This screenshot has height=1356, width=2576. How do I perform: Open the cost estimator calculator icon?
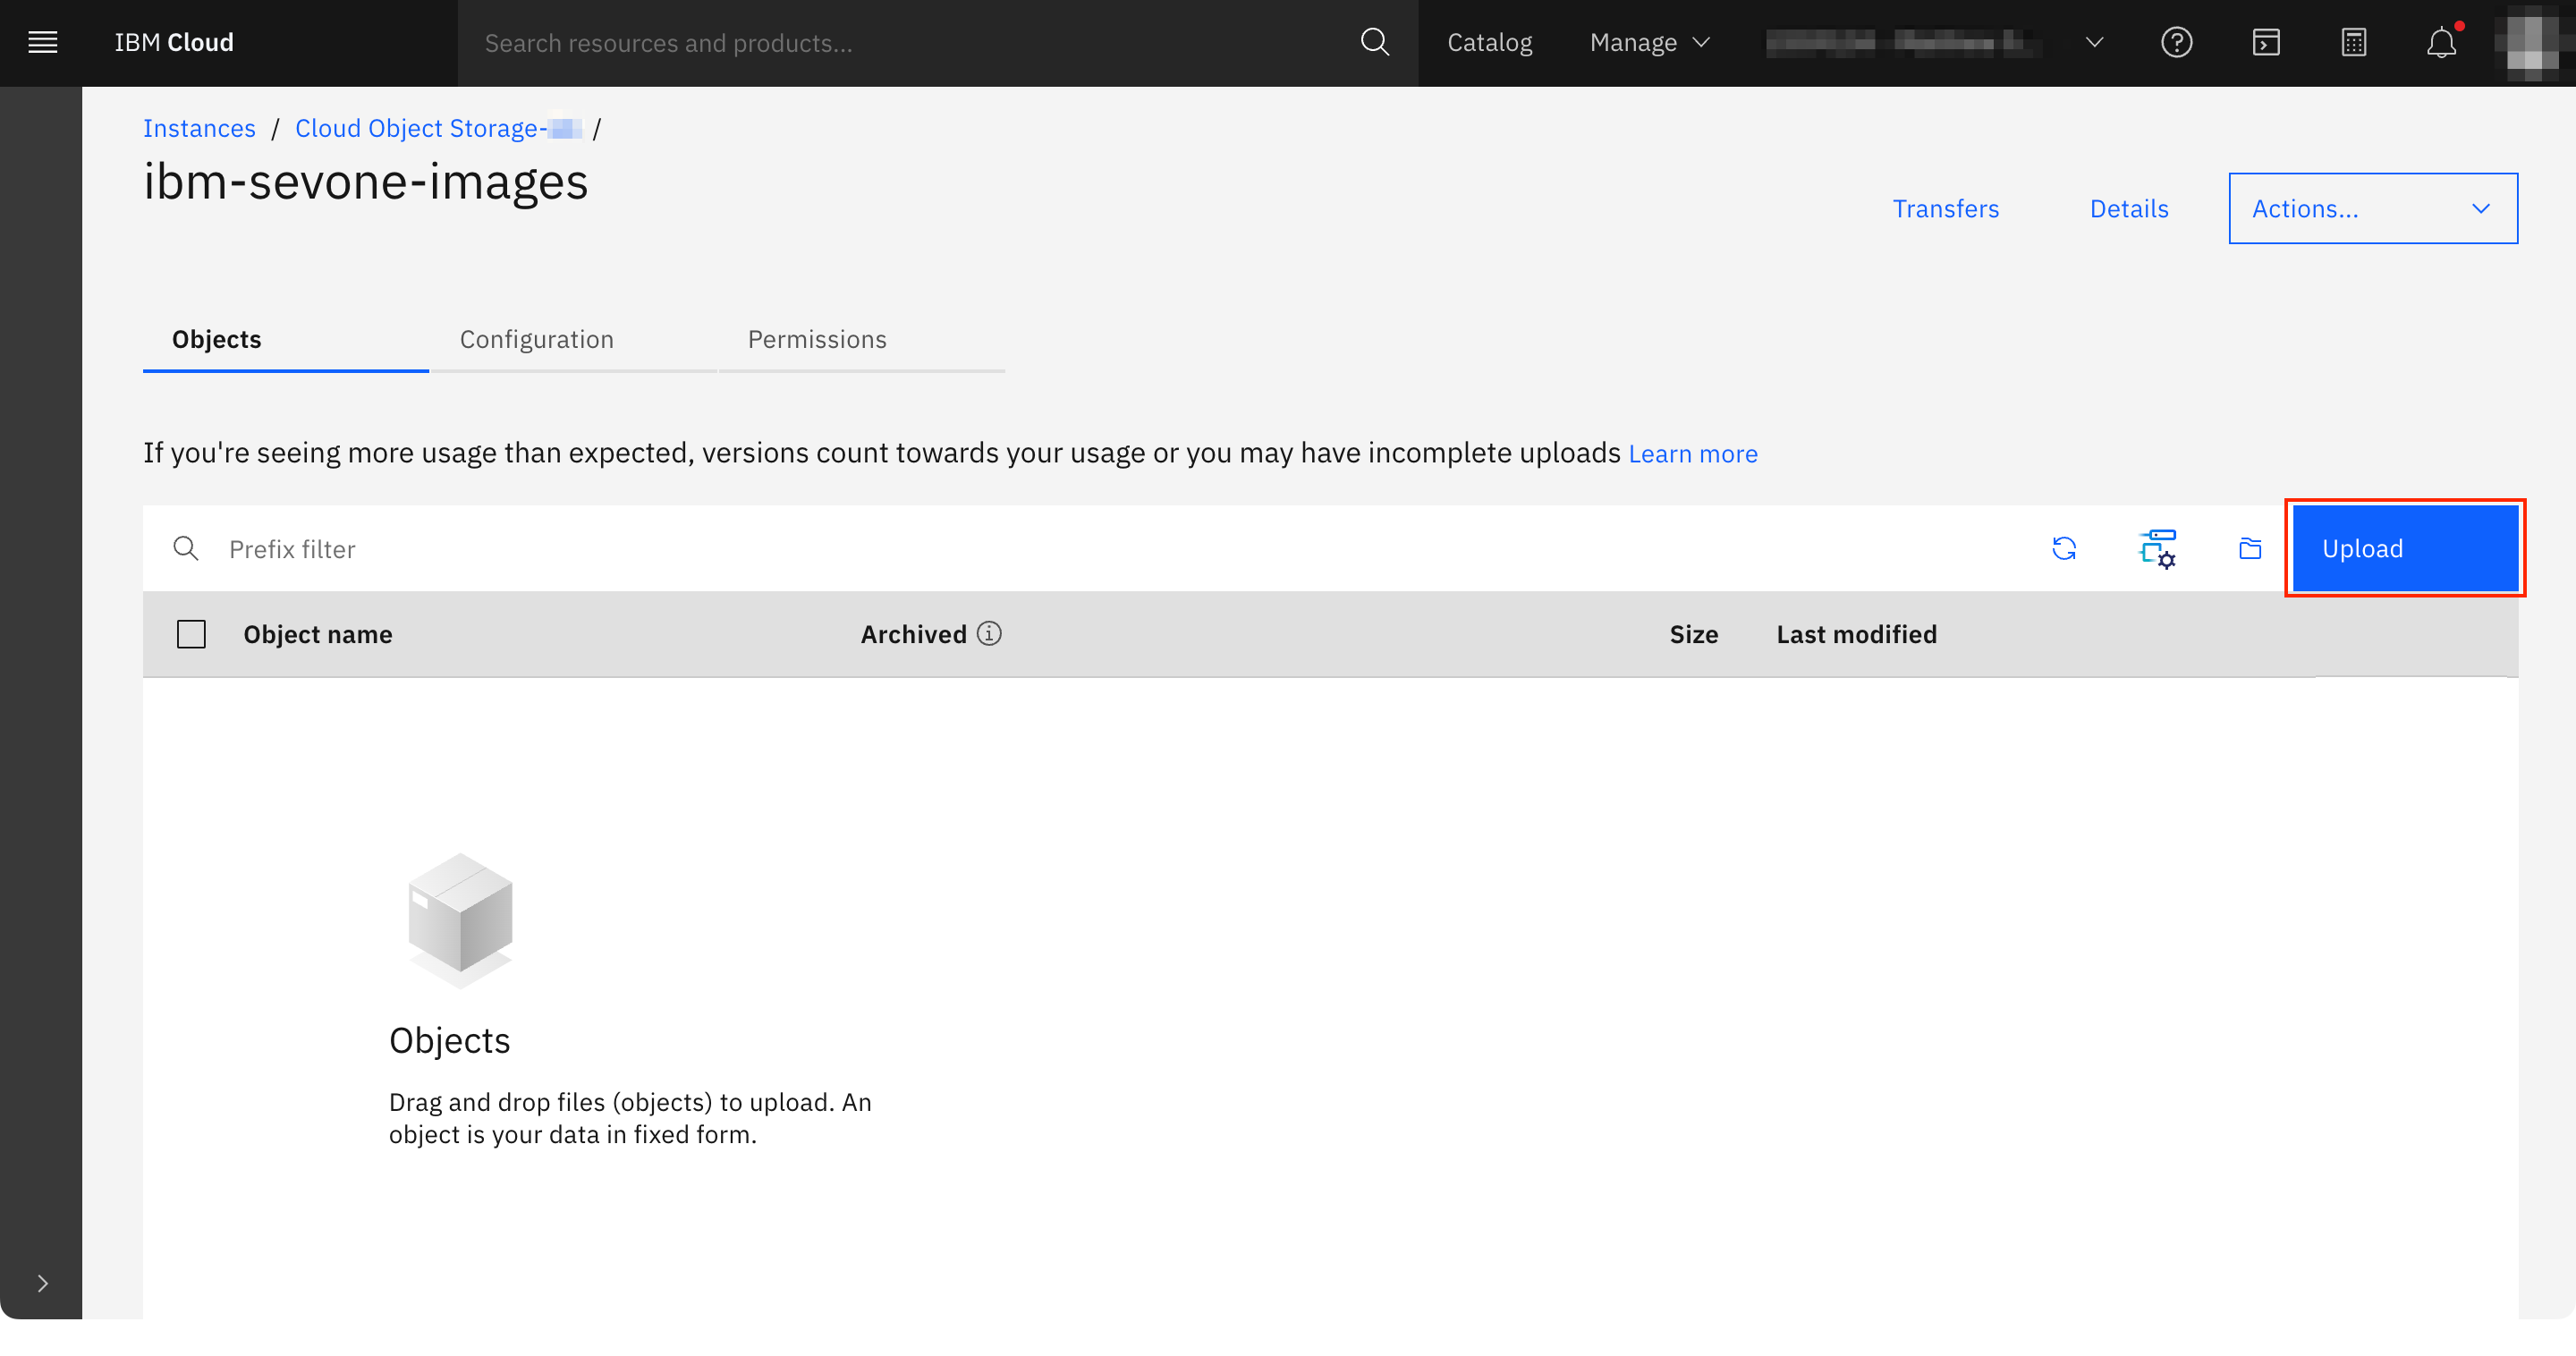pos(2354,42)
